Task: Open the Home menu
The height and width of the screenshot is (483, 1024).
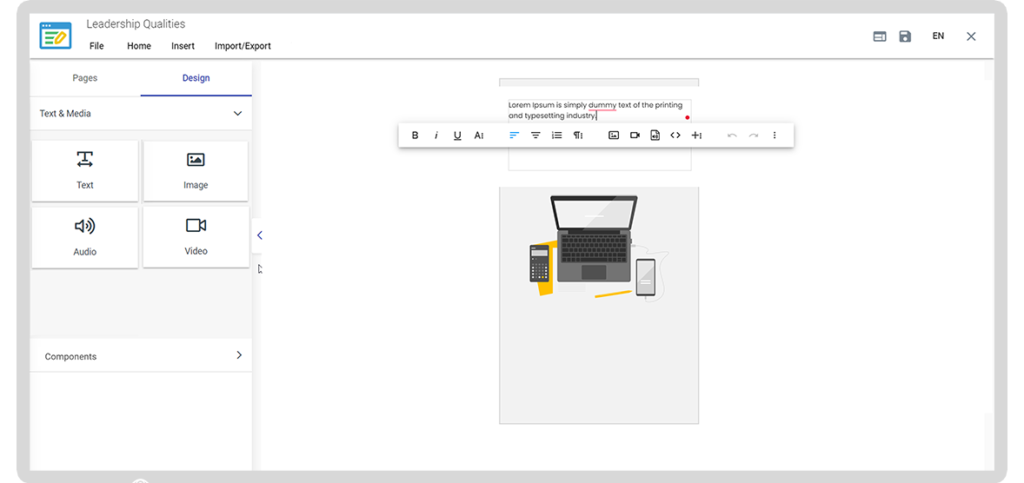Action: pyautogui.click(x=139, y=46)
